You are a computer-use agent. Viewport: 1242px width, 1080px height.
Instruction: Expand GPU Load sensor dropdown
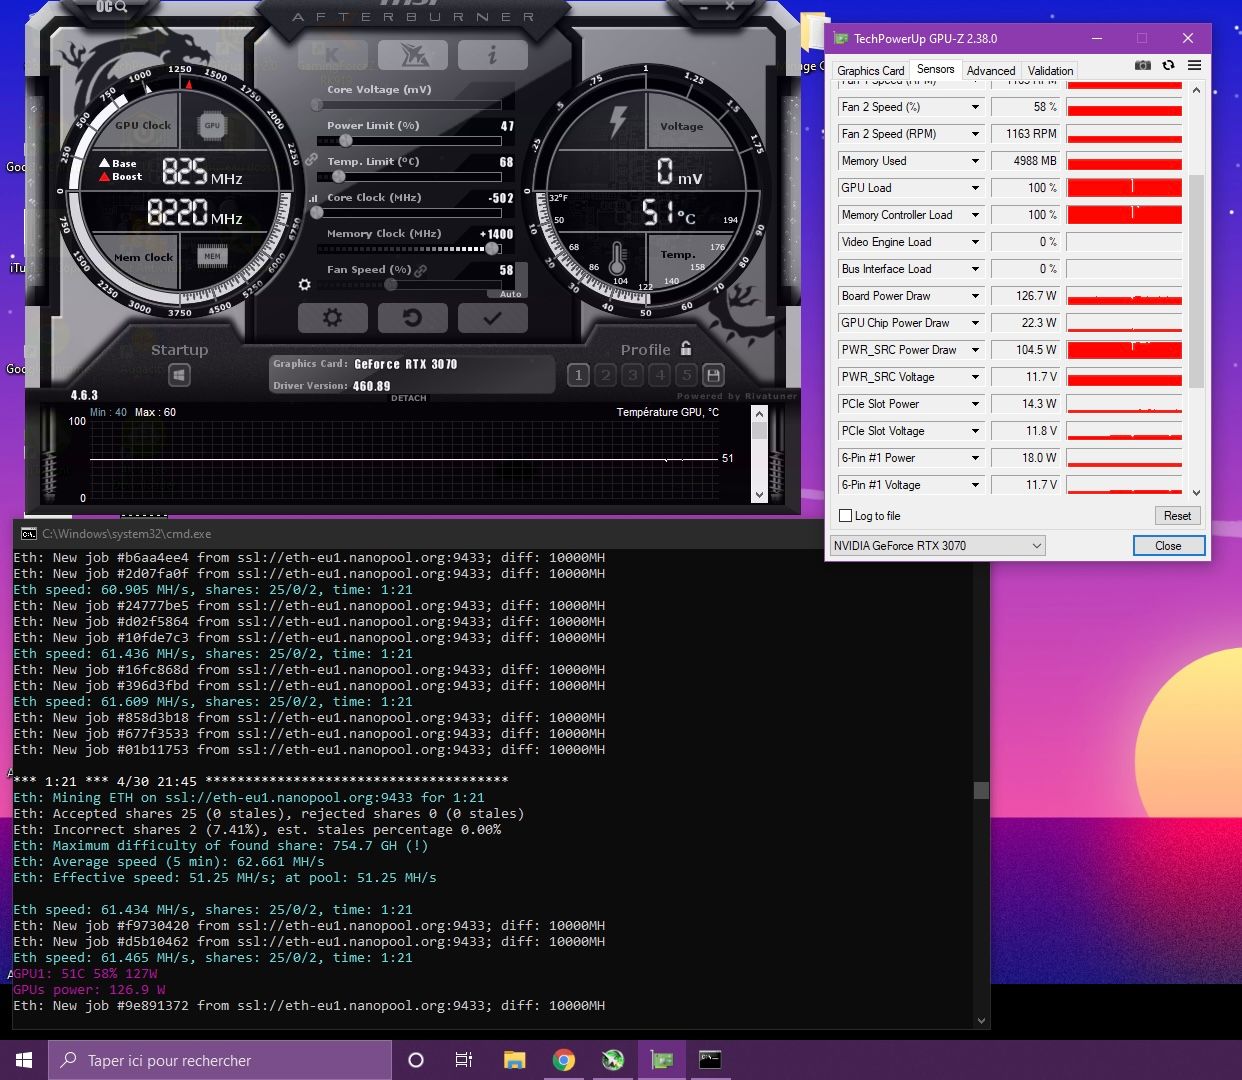tap(975, 188)
